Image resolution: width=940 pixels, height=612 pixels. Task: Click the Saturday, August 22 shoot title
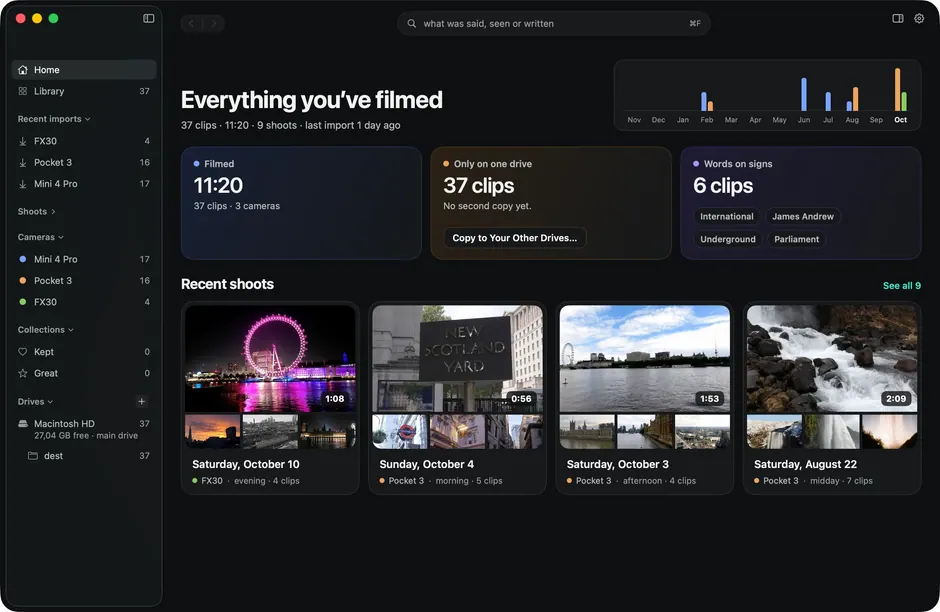(x=805, y=465)
